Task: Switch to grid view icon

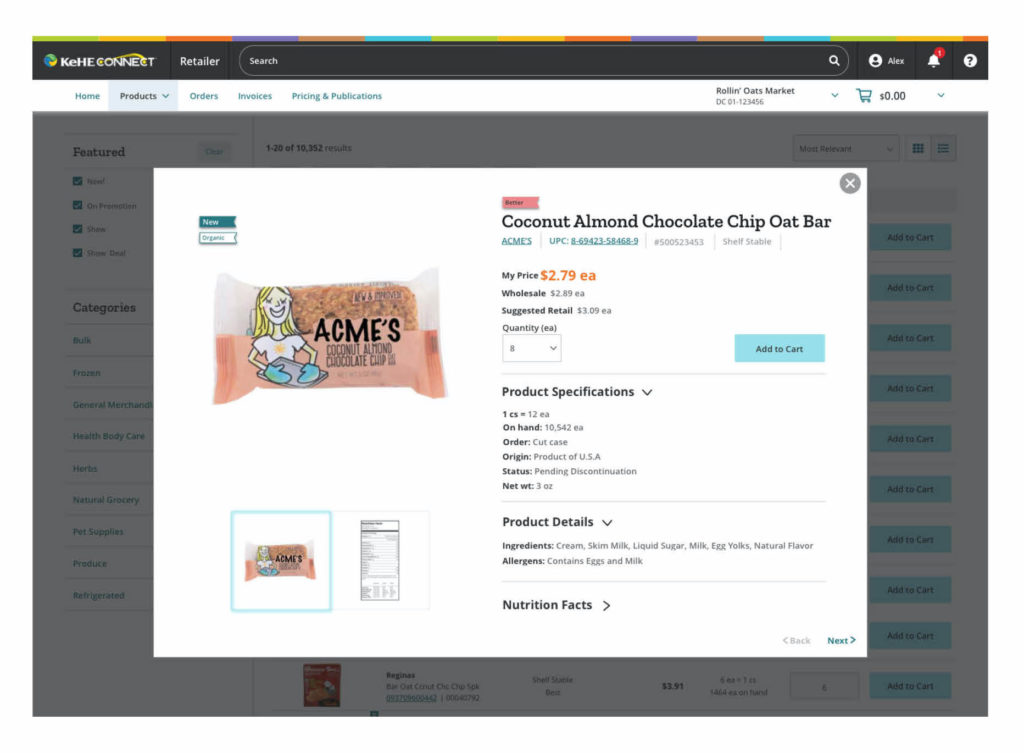Action: coord(918,148)
